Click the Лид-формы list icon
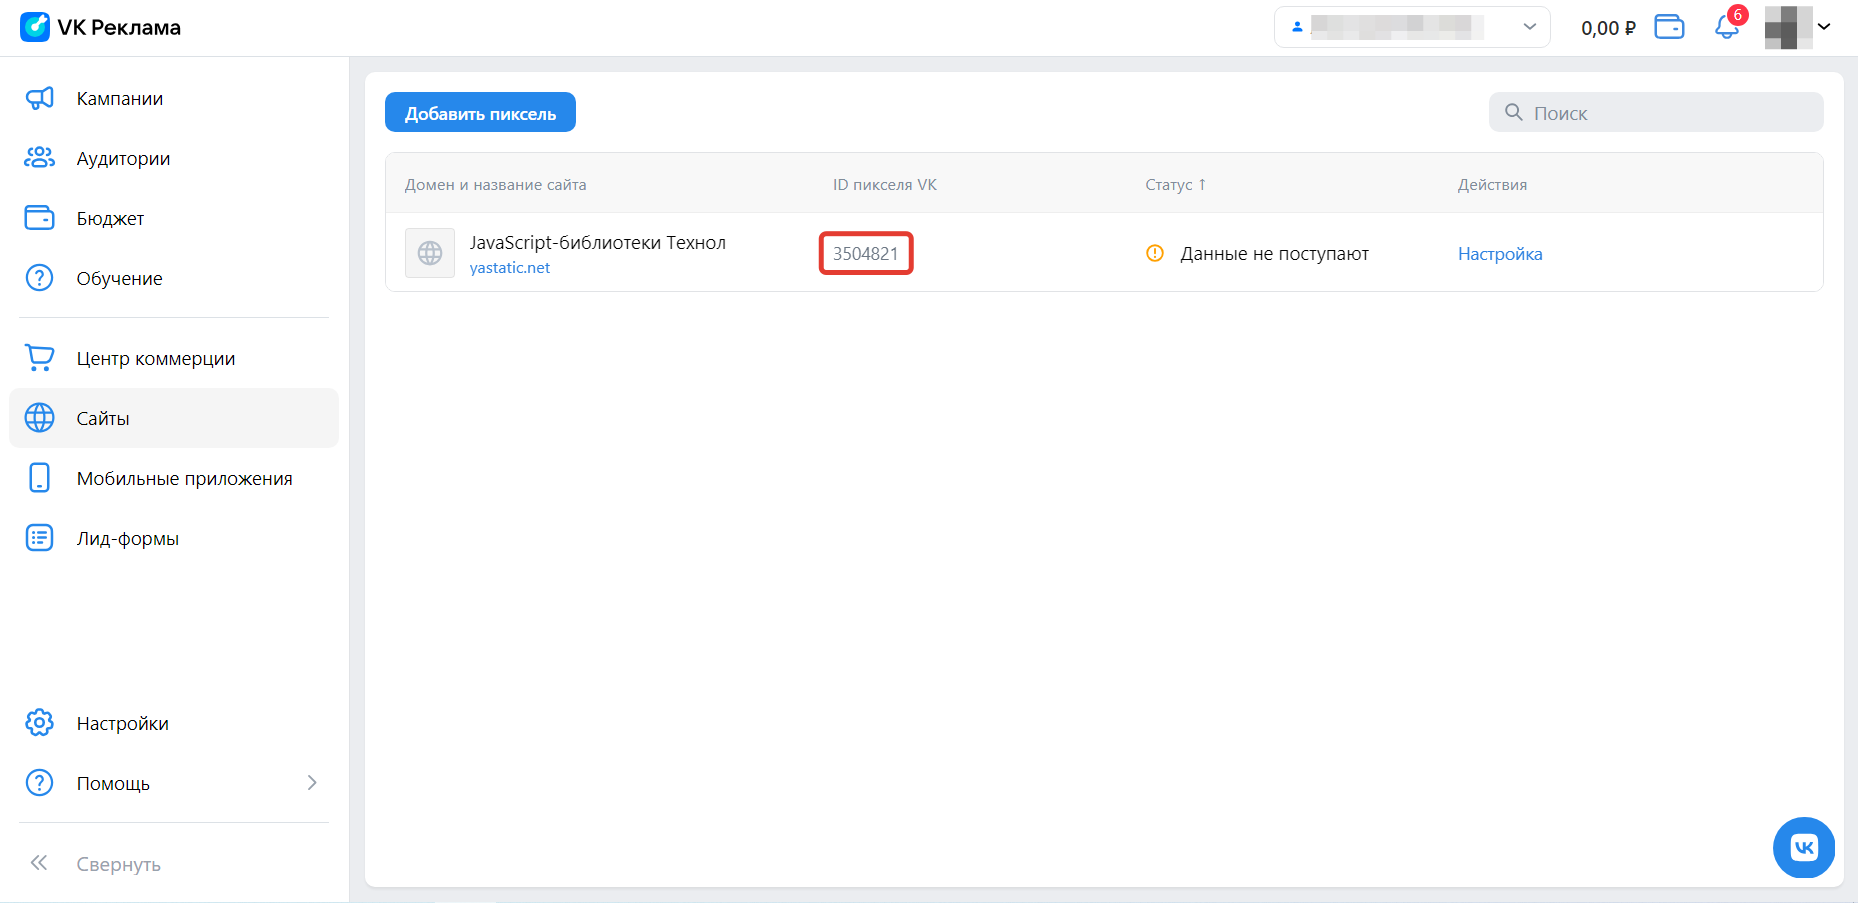The width and height of the screenshot is (1858, 903). pos(40,538)
